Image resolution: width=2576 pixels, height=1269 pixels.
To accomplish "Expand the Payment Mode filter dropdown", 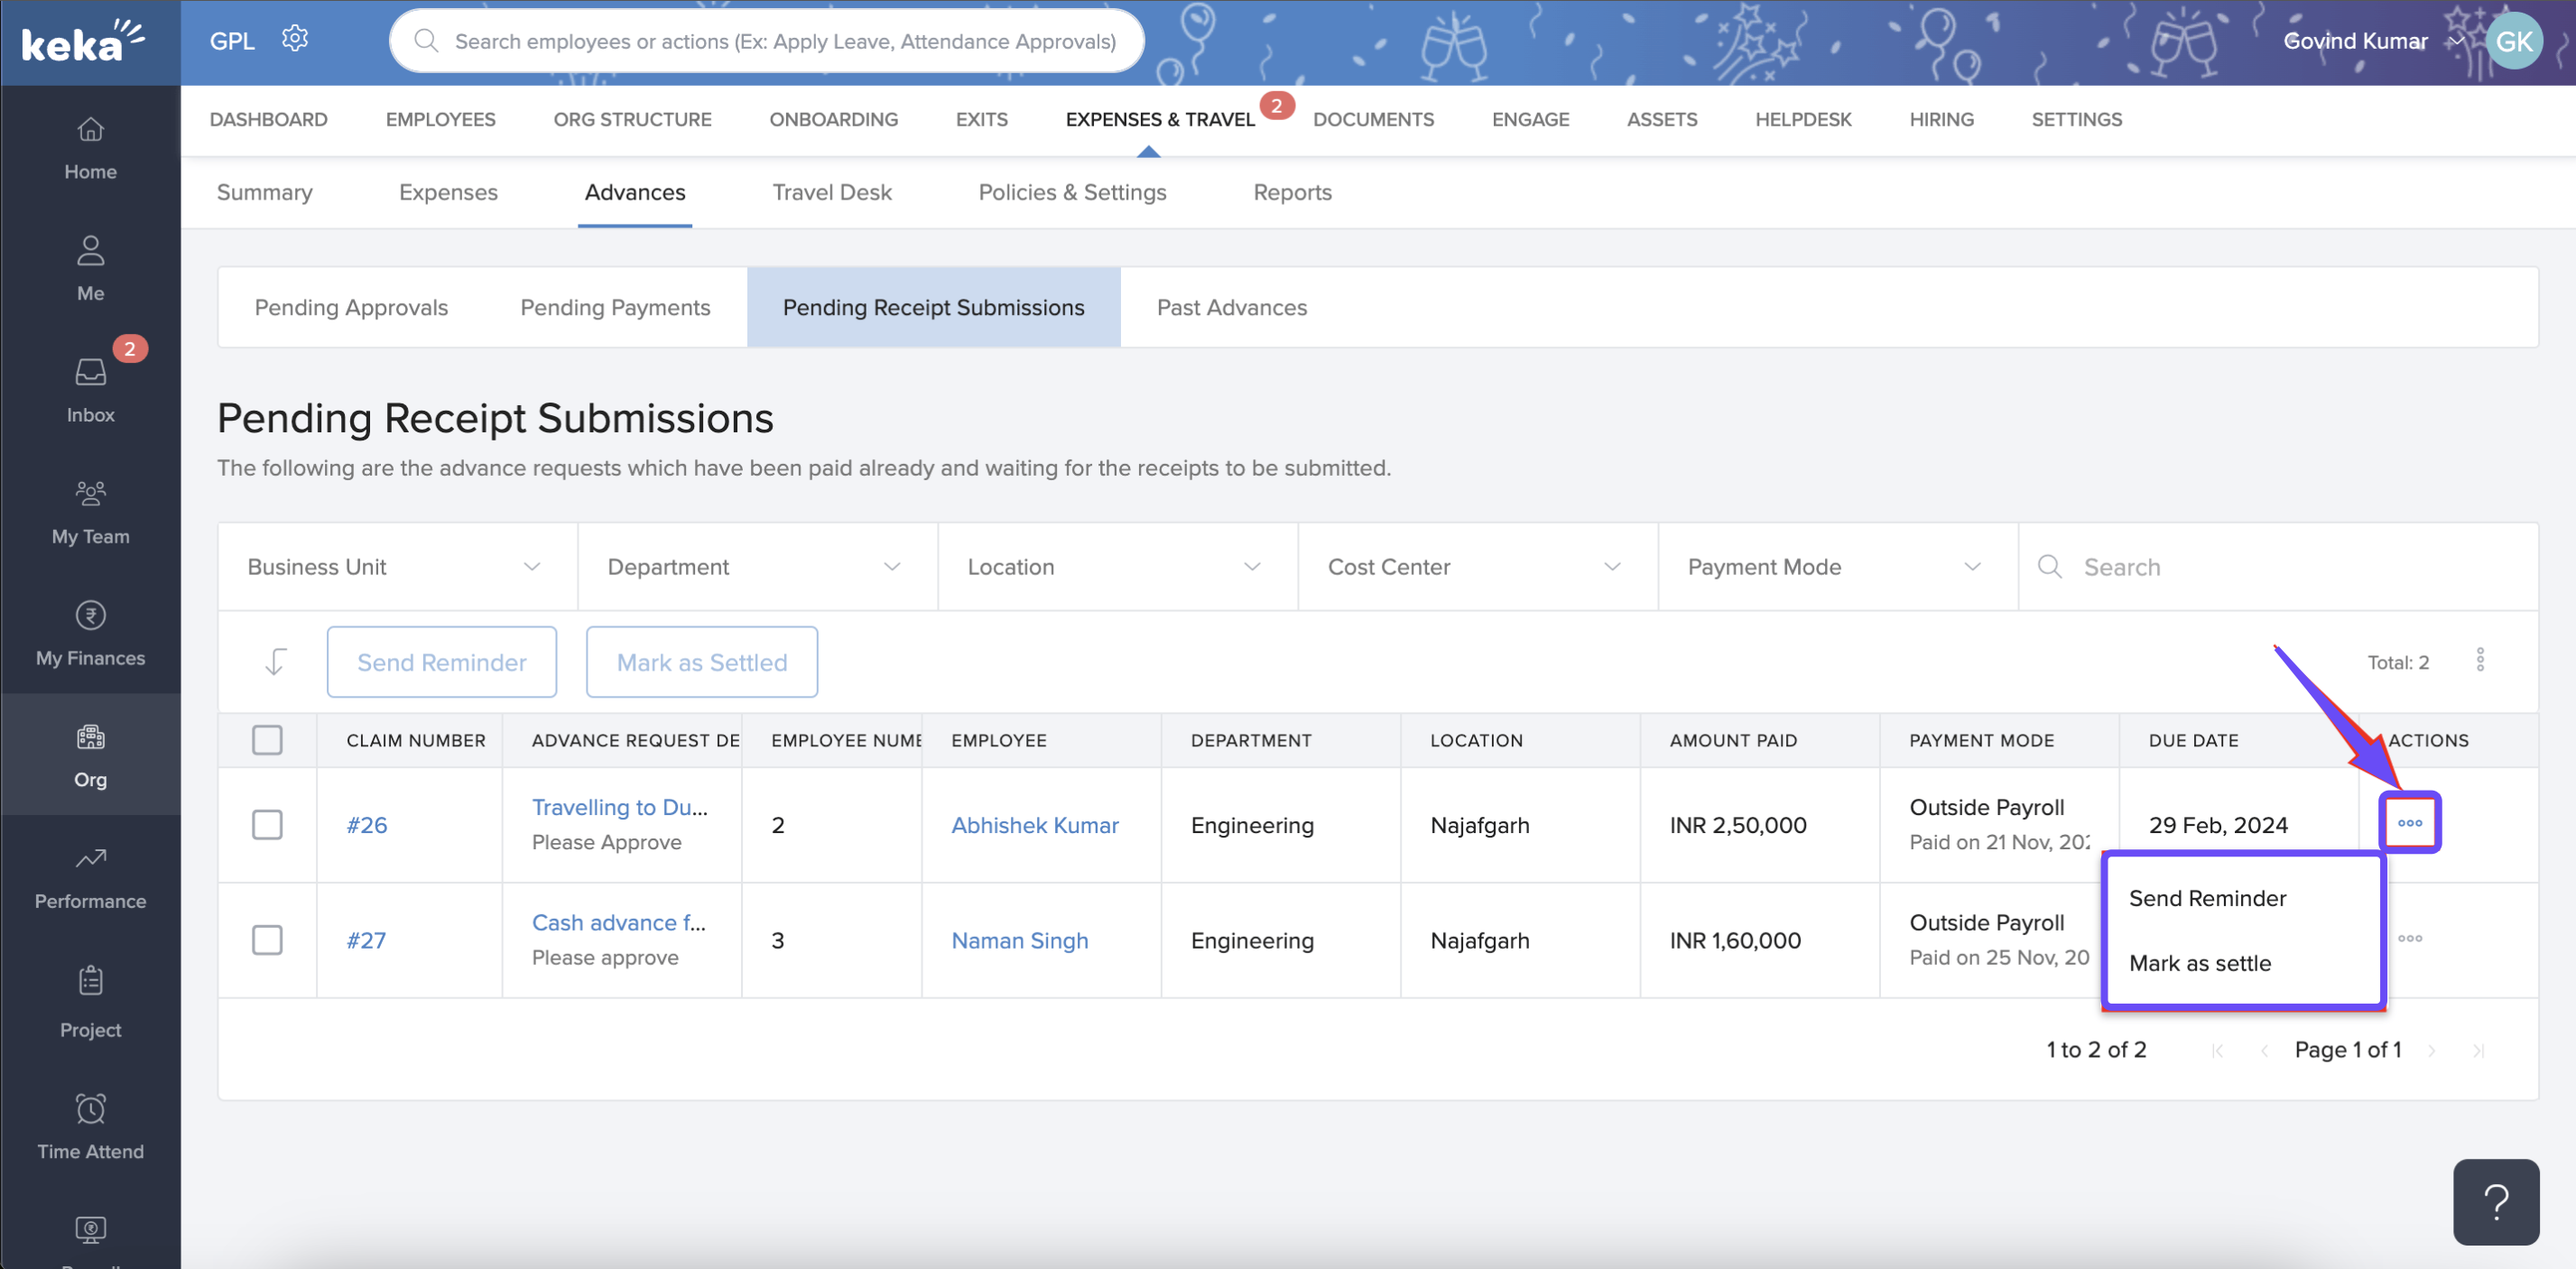I will coord(1836,567).
